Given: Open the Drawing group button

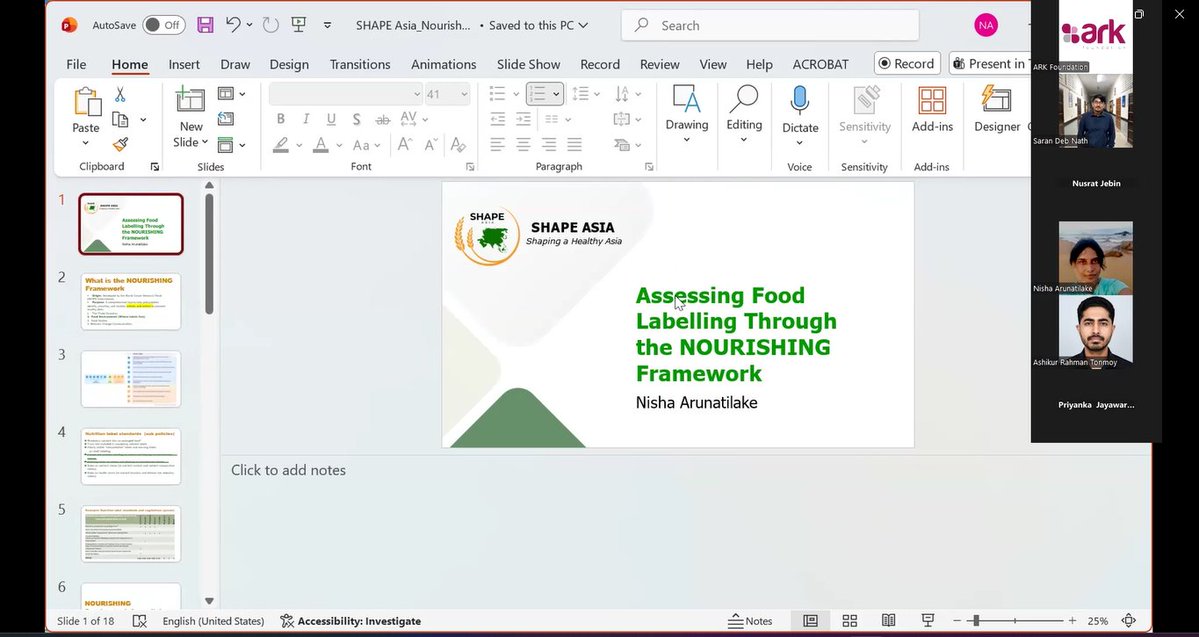Looking at the screenshot, I should click(x=687, y=113).
